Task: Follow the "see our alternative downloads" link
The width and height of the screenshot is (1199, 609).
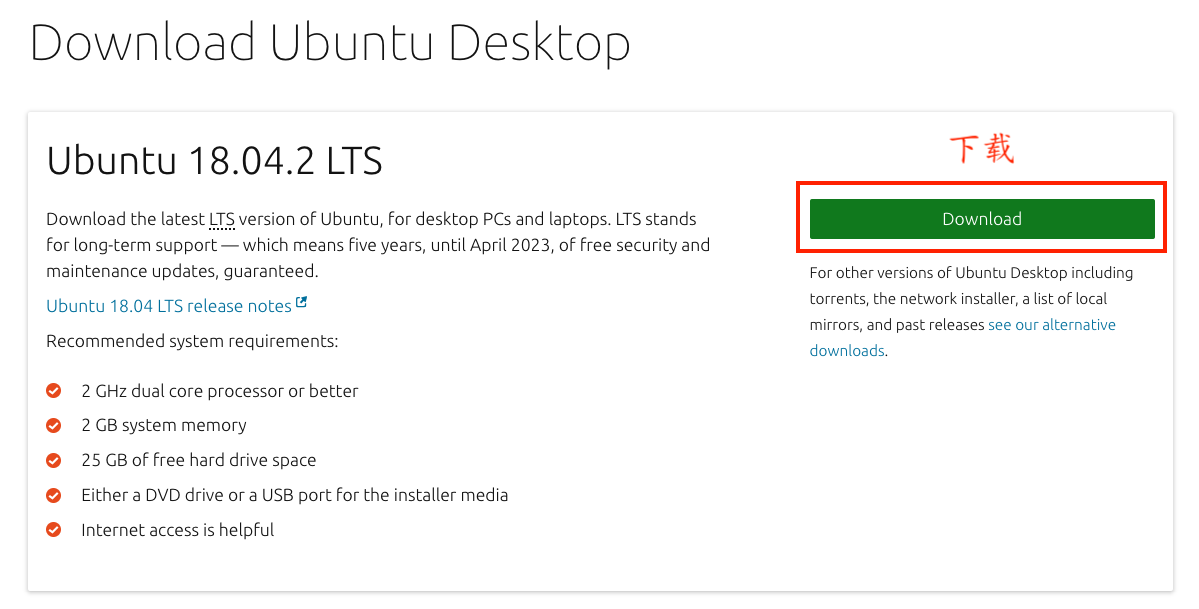Action: 1051,325
